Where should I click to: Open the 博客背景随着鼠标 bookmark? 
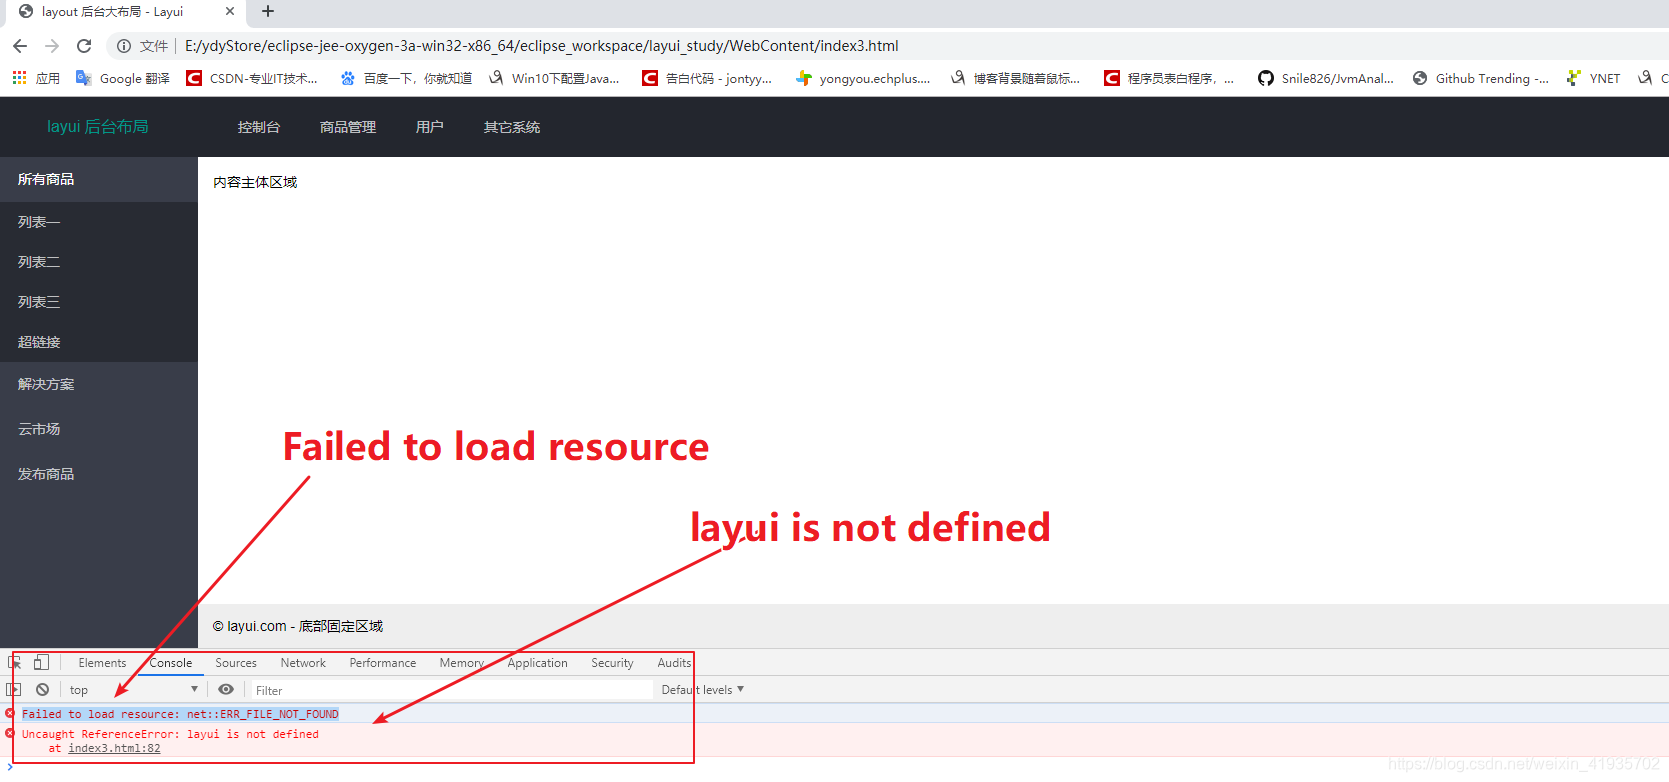(1015, 78)
